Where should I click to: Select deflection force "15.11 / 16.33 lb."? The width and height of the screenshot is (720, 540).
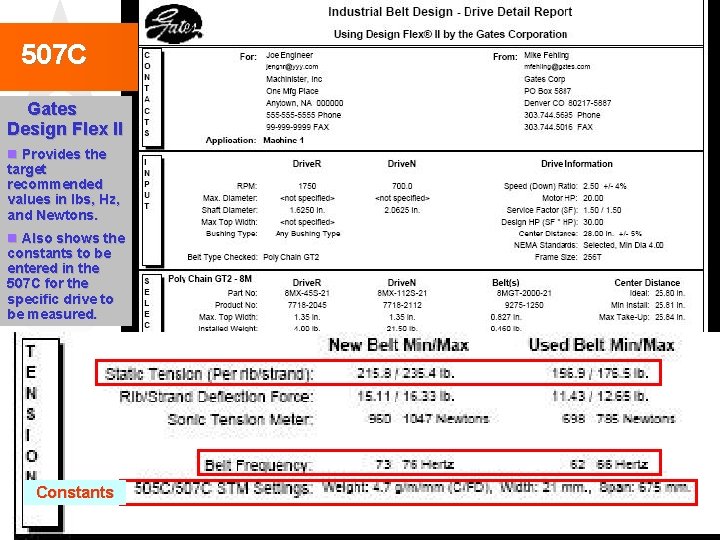[406, 396]
